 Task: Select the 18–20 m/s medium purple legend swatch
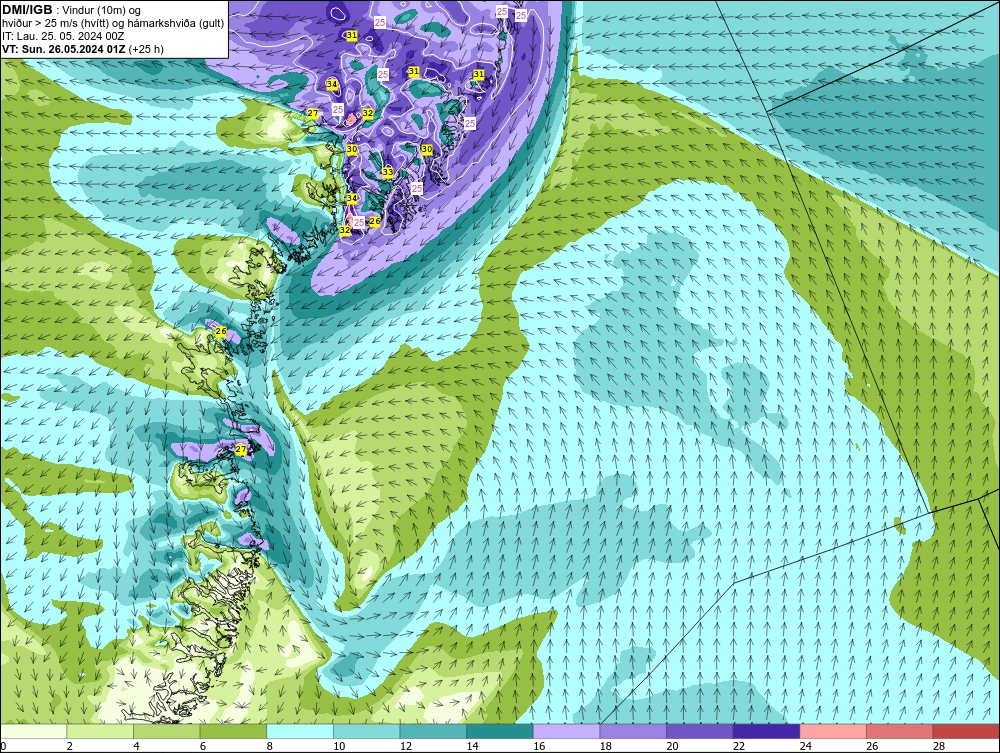click(633, 731)
